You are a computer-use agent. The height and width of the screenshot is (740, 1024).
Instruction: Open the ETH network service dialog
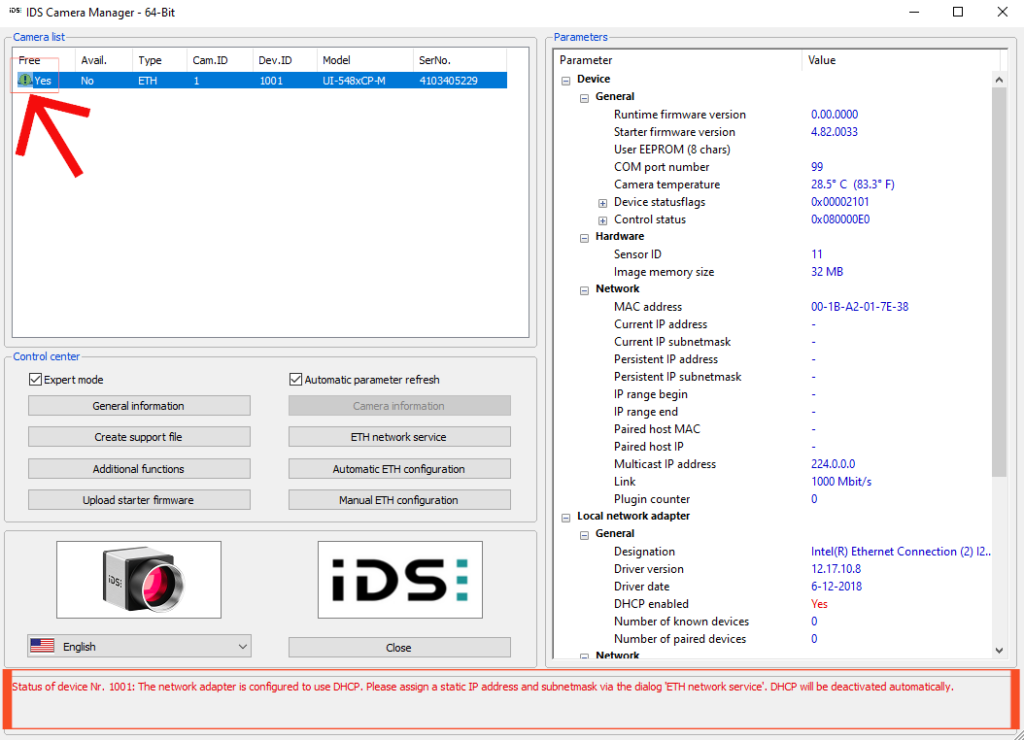tap(399, 436)
